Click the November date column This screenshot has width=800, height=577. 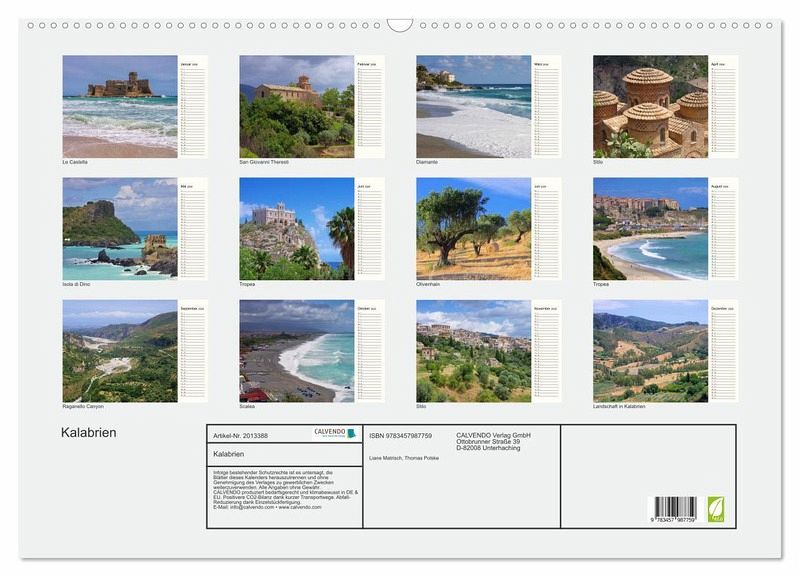click(547, 351)
